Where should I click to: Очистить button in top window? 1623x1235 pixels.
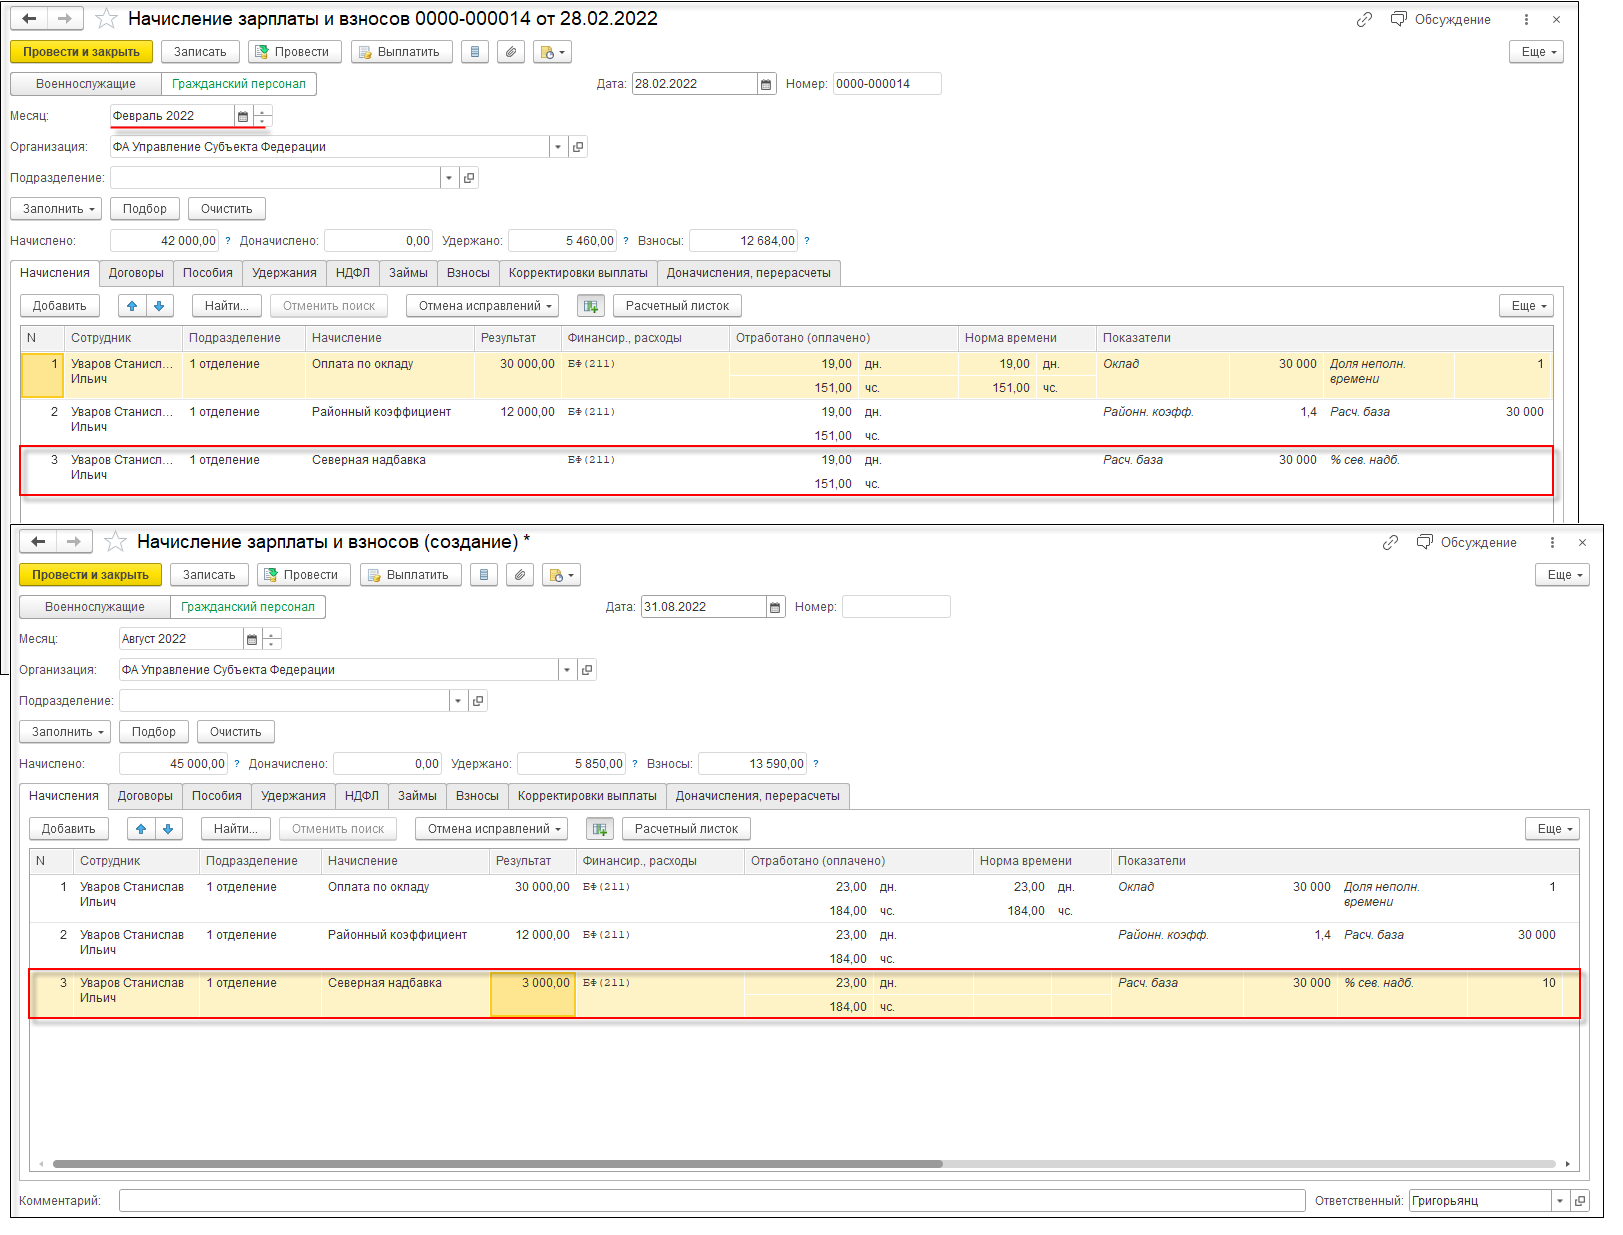pyautogui.click(x=227, y=209)
